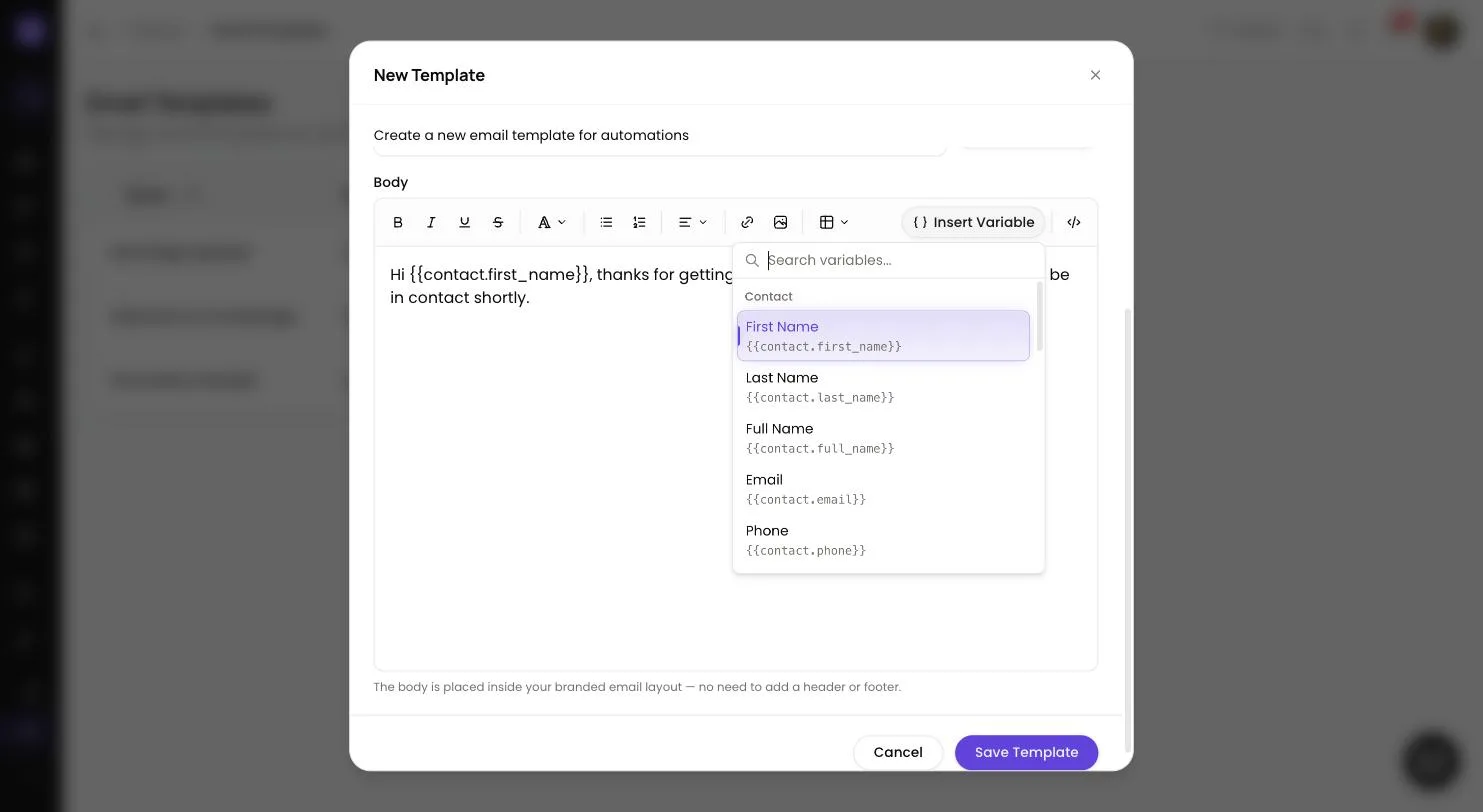Pick the Email variable option

883,489
